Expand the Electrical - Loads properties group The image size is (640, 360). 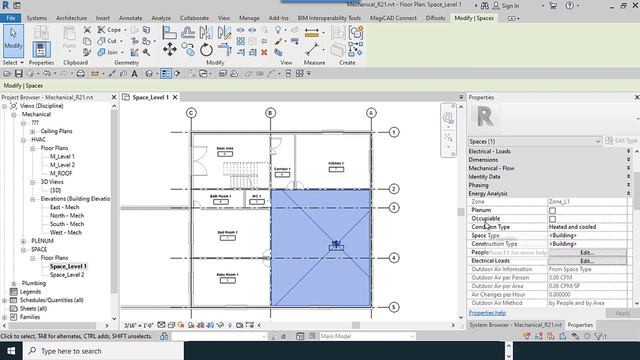pos(628,151)
